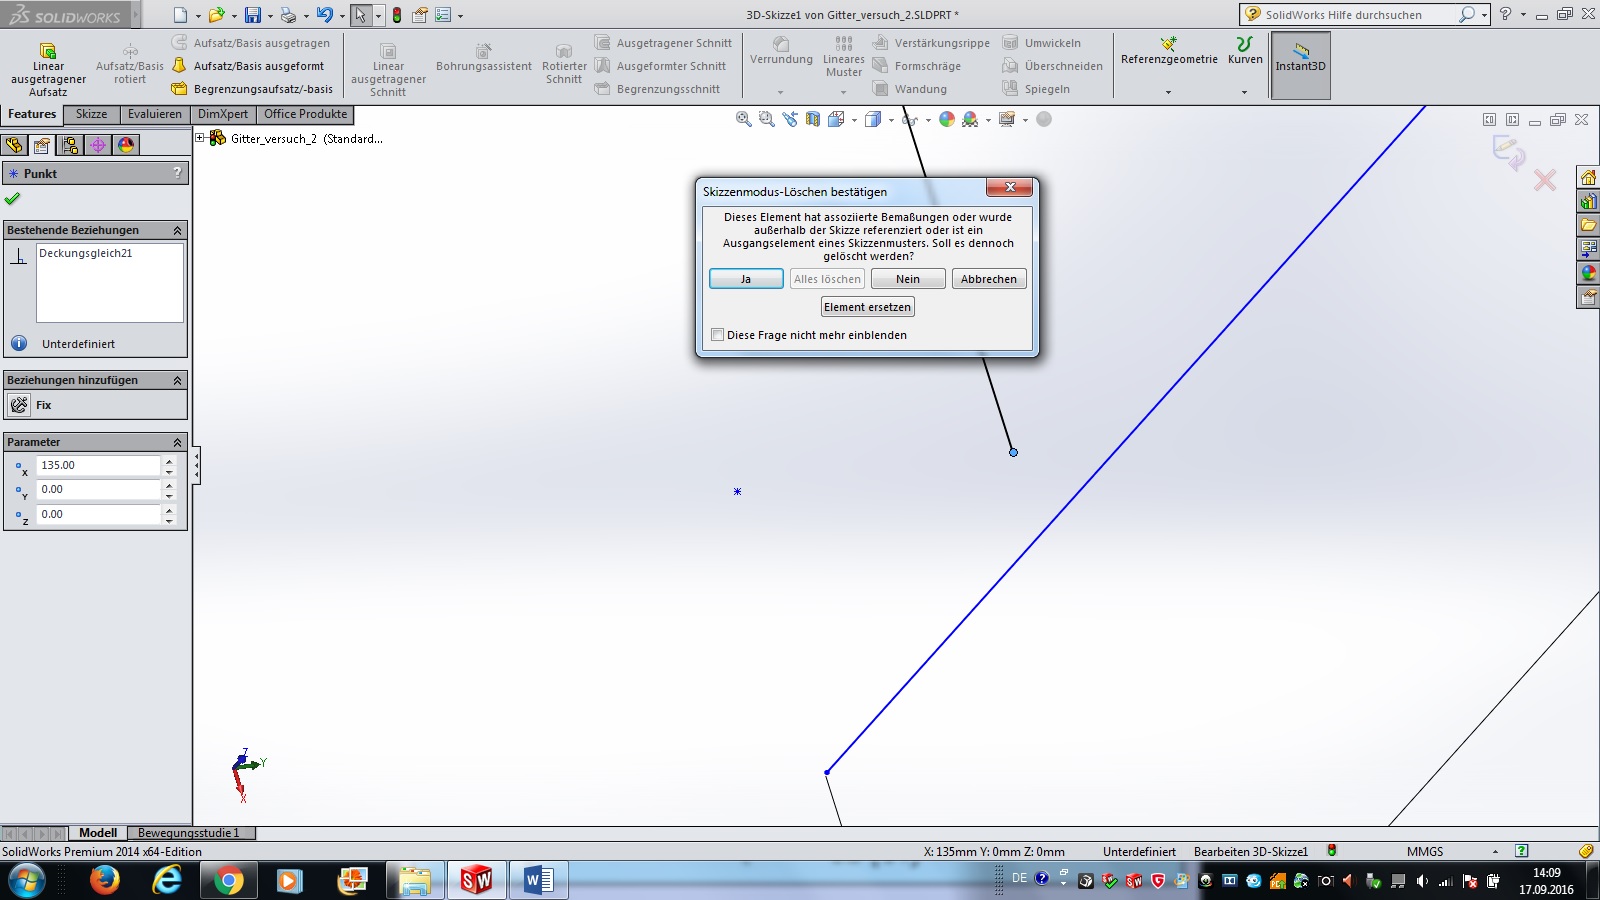1600x900 pixels.
Task: Decrease Y coordinate with down stepper
Action: click(x=169, y=495)
